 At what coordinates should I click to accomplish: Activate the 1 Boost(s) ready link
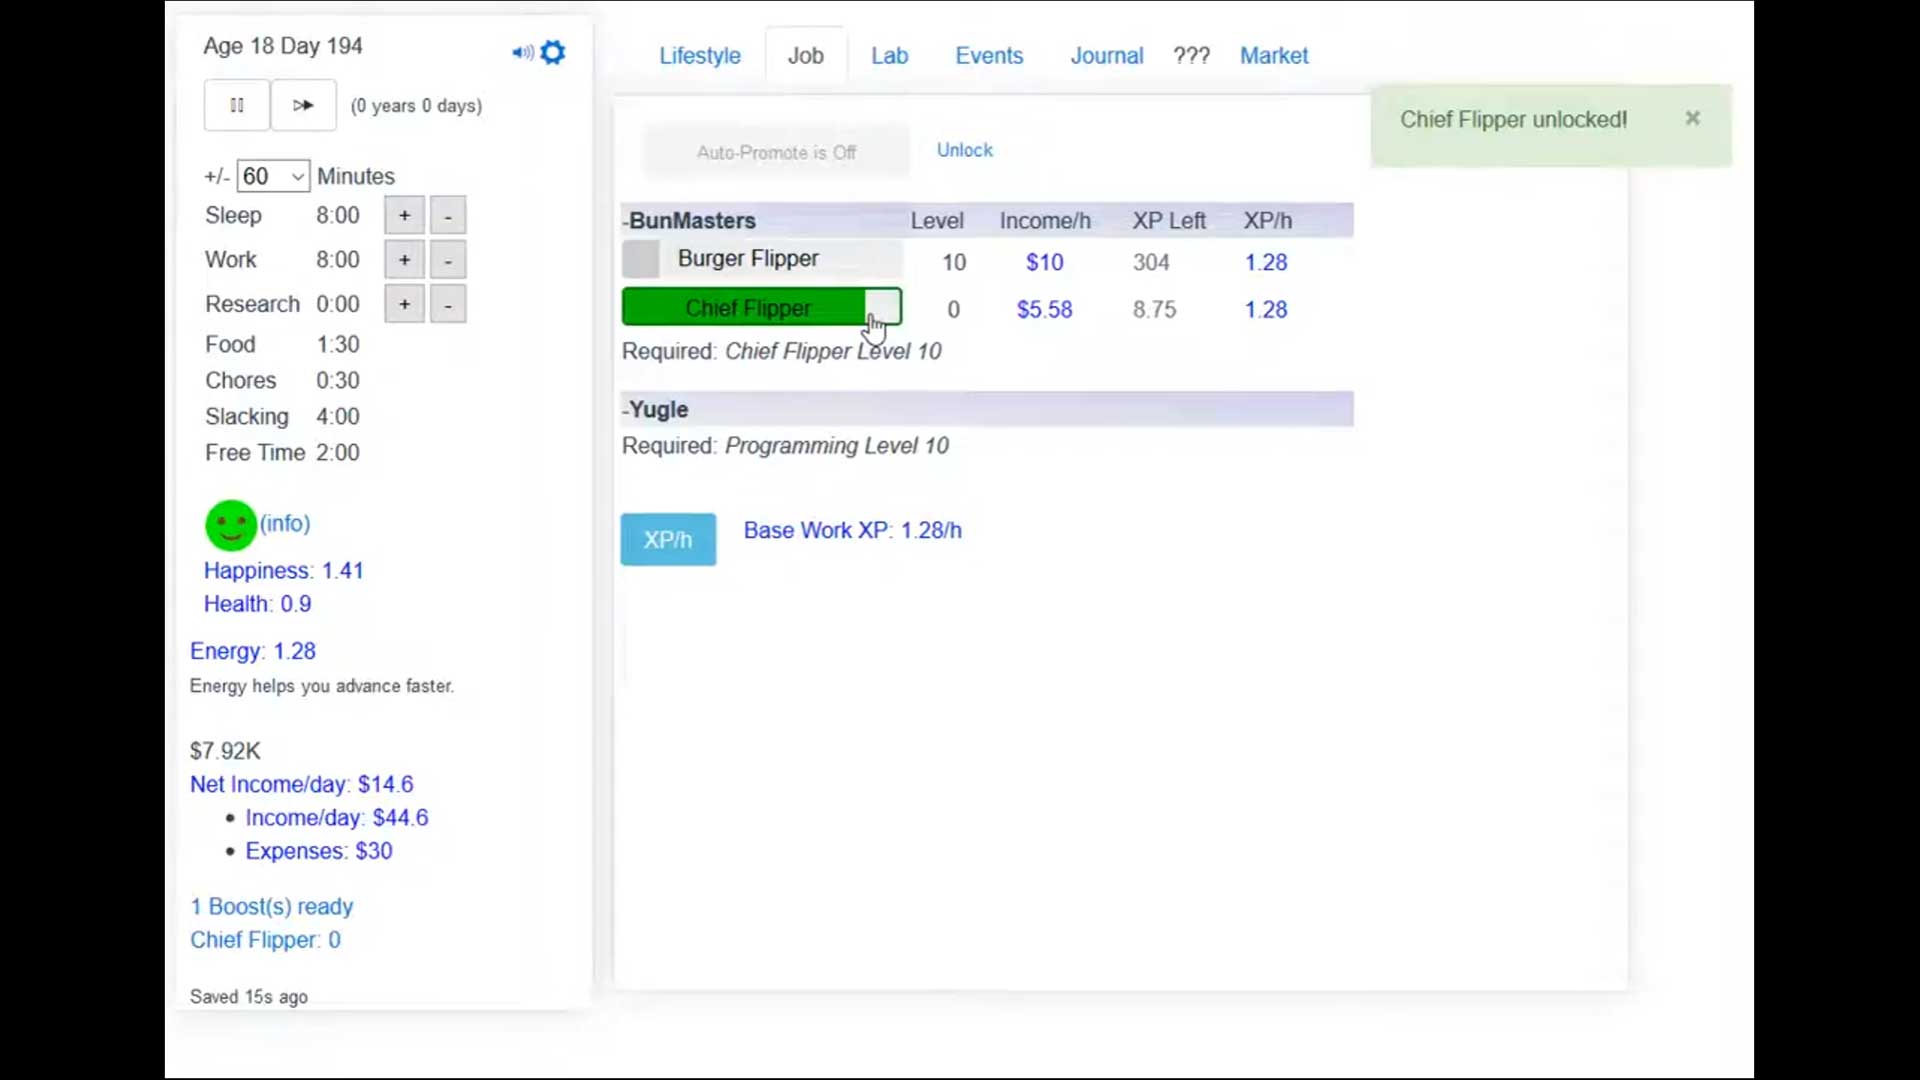click(271, 907)
